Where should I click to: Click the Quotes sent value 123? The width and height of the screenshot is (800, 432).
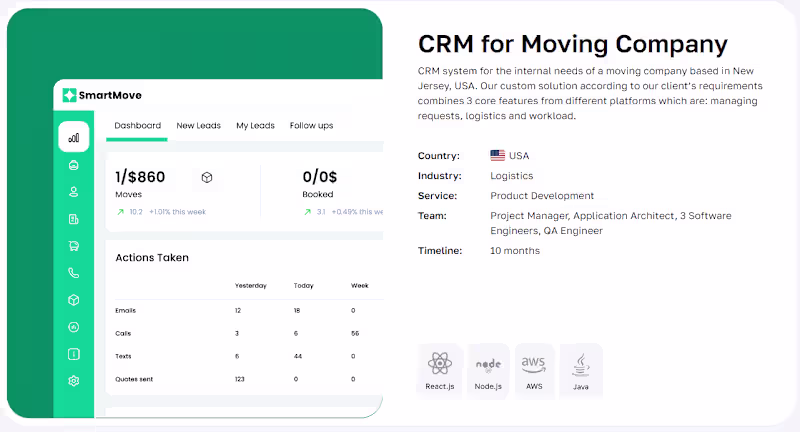(x=240, y=379)
